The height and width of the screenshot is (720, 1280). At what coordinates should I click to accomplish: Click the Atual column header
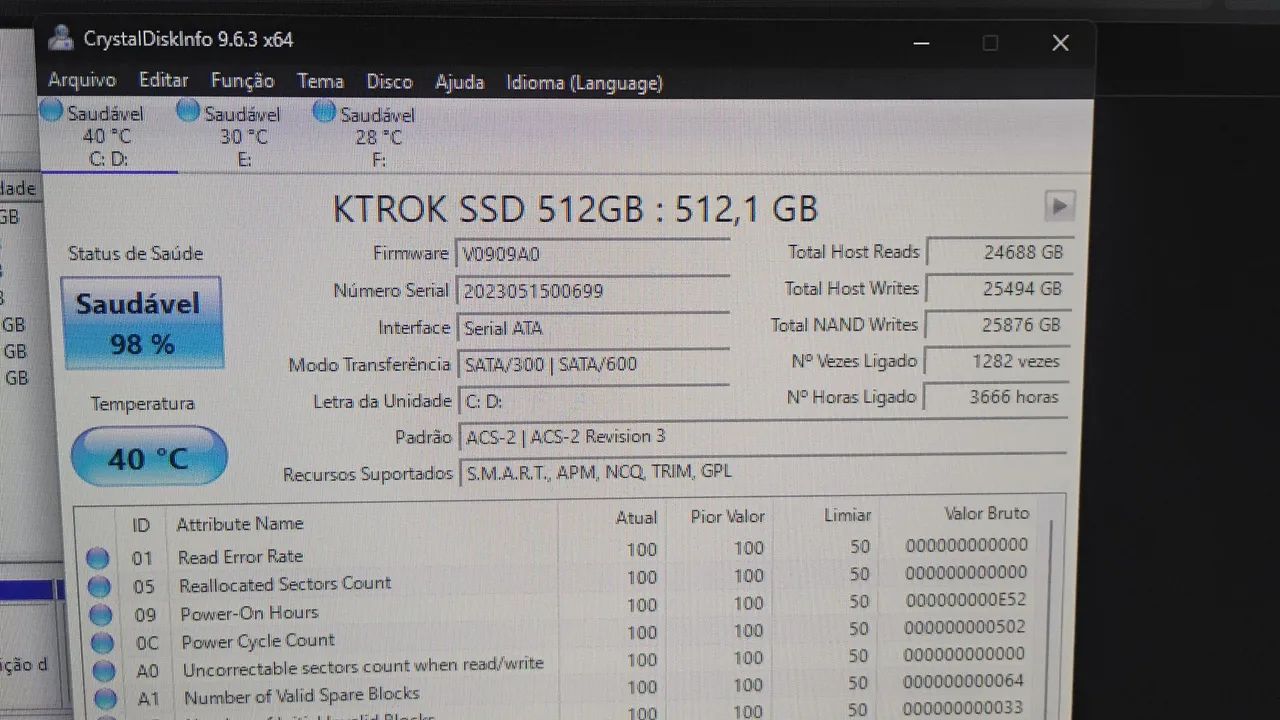point(637,517)
